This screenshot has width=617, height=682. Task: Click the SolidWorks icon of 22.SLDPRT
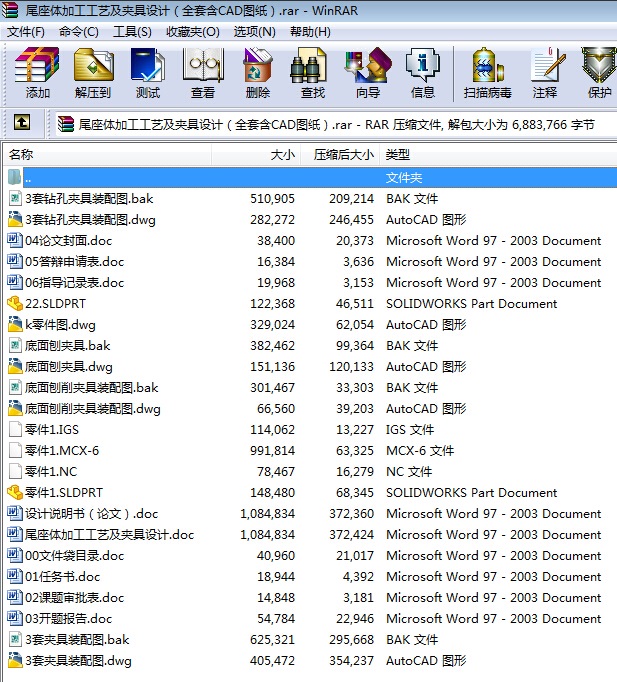pos(15,303)
